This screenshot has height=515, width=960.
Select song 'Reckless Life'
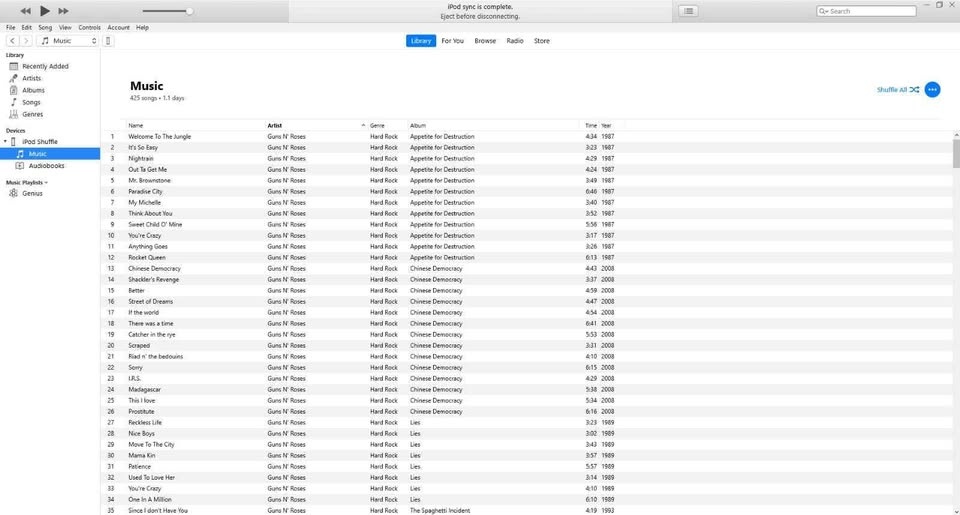point(145,423)
